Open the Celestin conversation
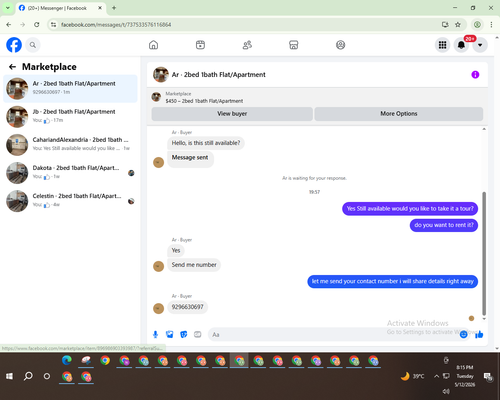The width and height of the screenshot is (500, 400). click(x=70, y=201)
